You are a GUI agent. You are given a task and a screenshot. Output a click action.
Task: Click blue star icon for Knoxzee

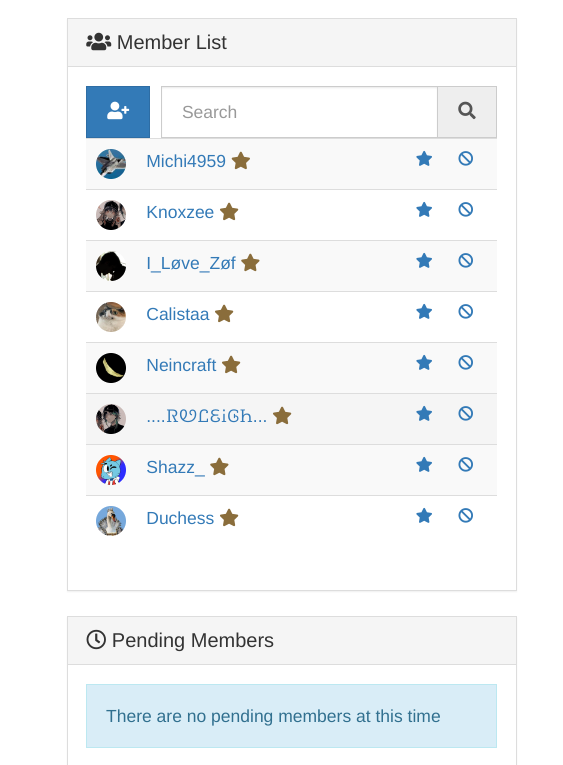point(424,210)
